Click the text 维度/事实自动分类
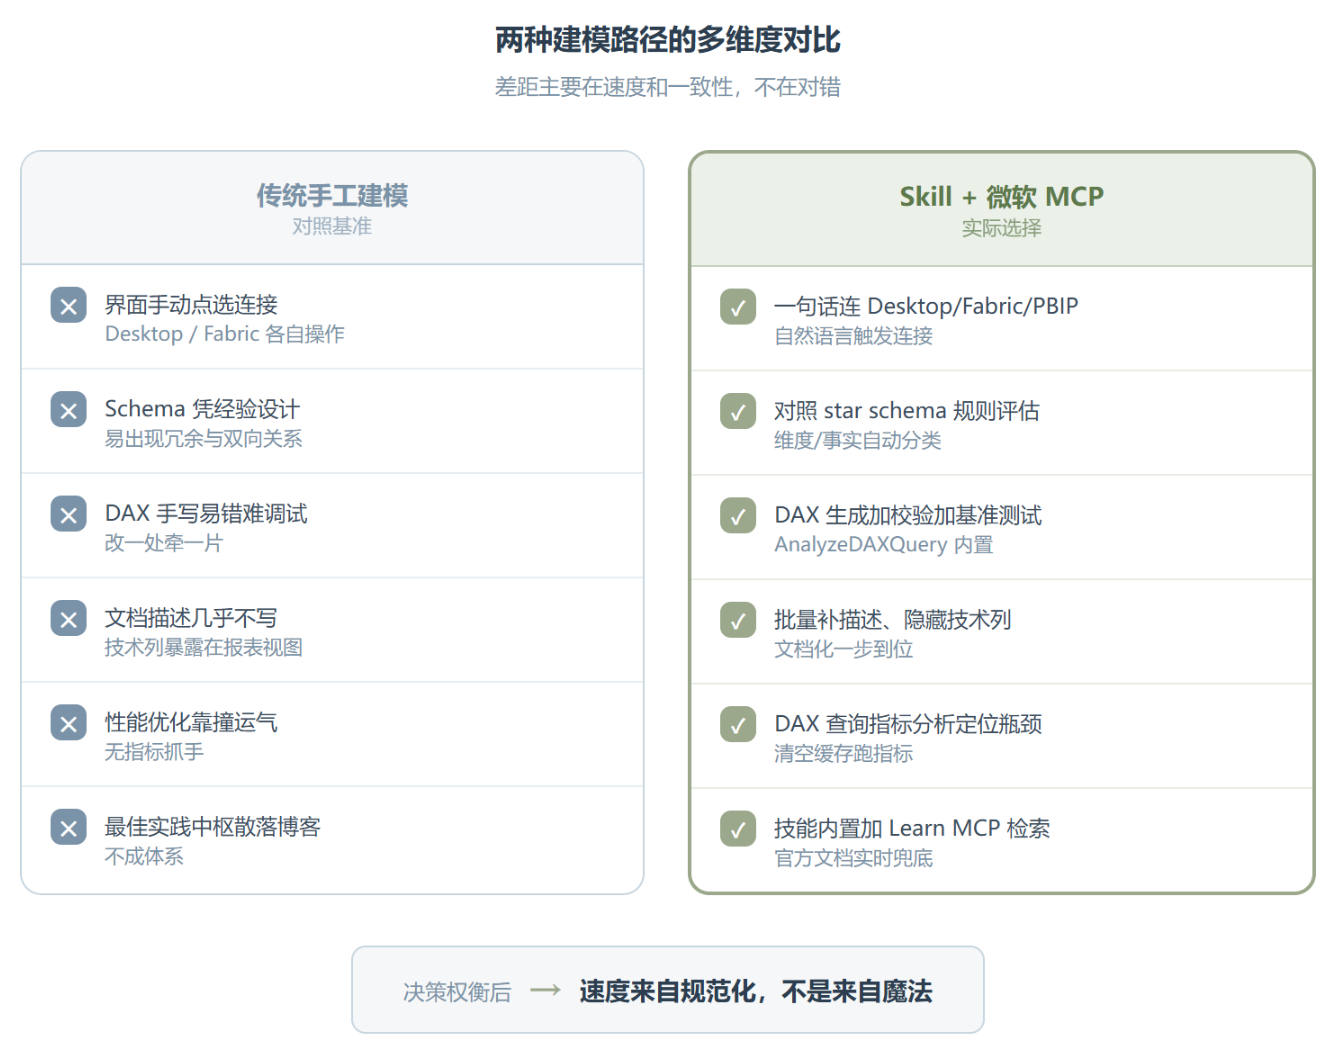This screenshot has height=1052, width=1334. pos(857,441)
